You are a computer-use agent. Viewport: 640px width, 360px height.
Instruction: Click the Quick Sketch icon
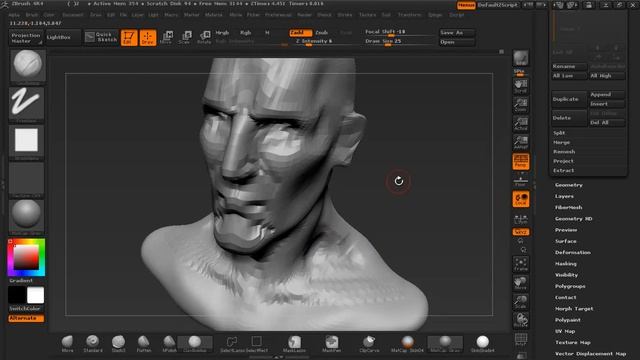tap(101, 37)
